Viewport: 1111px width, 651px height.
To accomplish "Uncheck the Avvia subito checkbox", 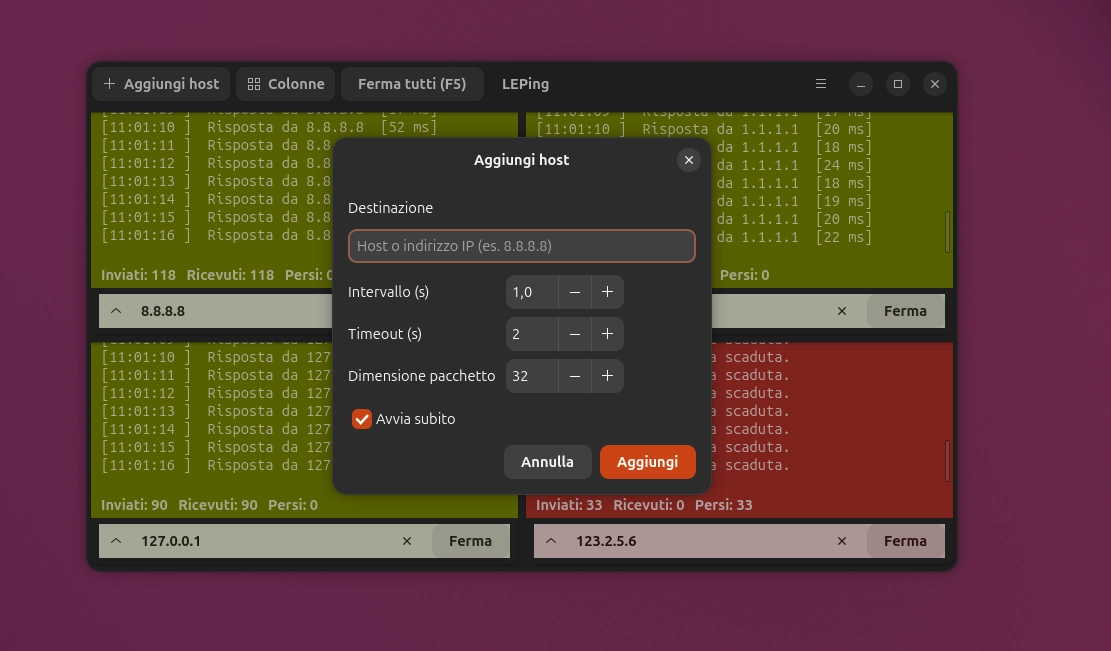I will [361, 419].
